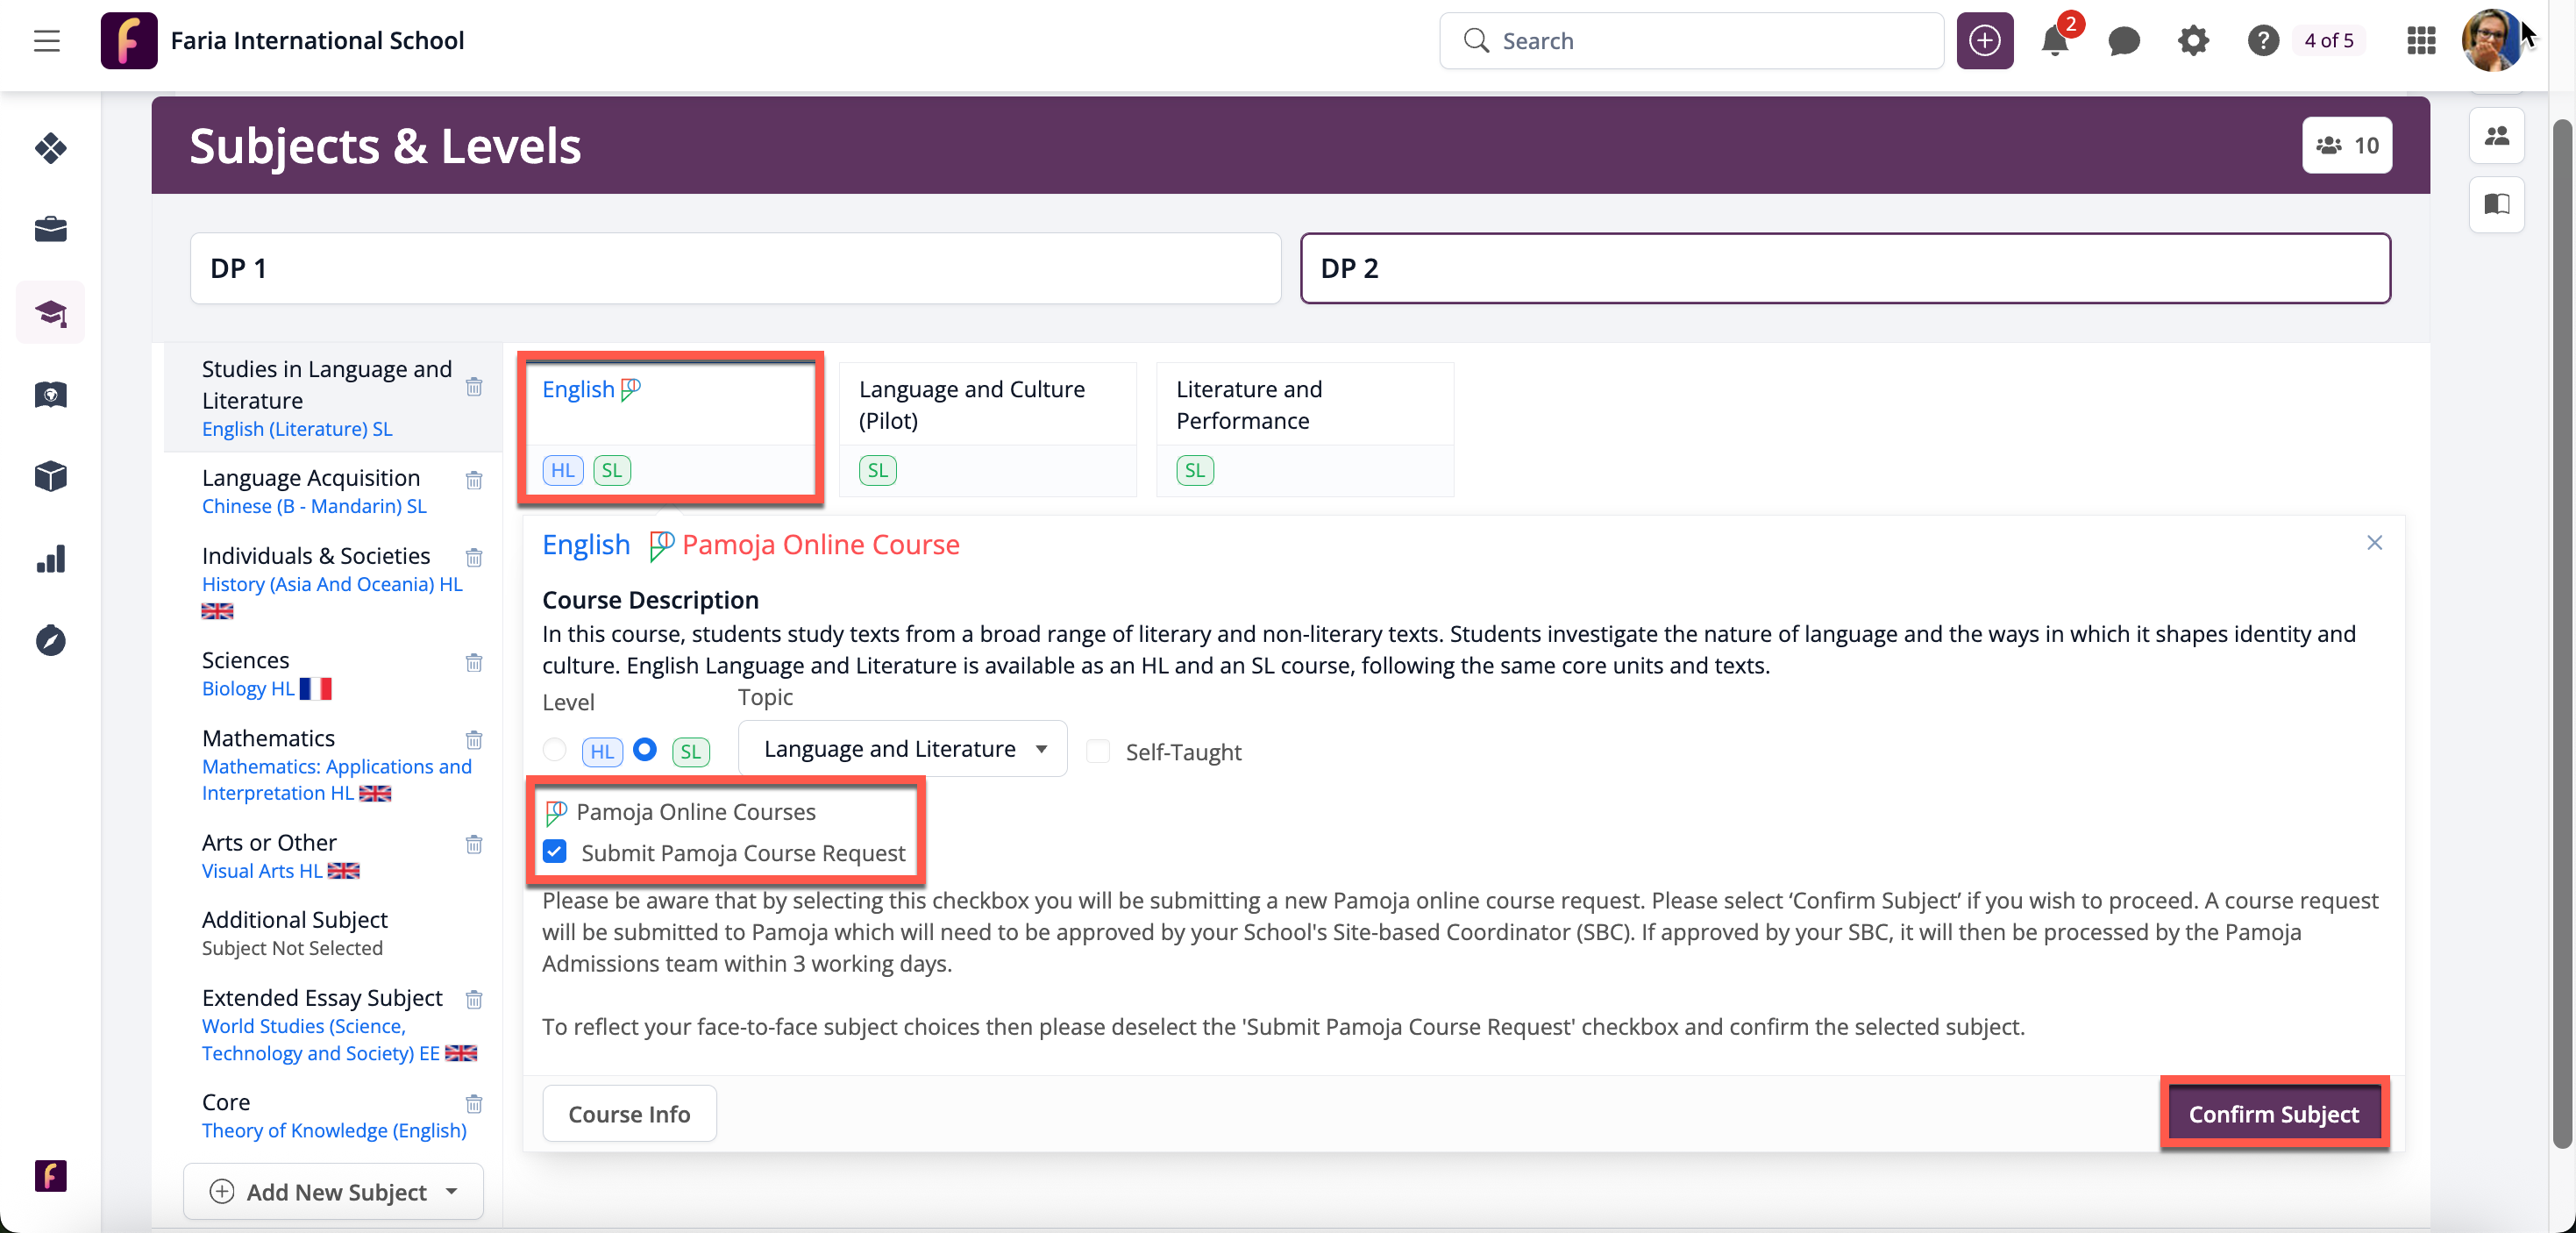The image size is (2576, 1233).
Task: Open the messages chat bubble icon
Action: click(2123, 41)
